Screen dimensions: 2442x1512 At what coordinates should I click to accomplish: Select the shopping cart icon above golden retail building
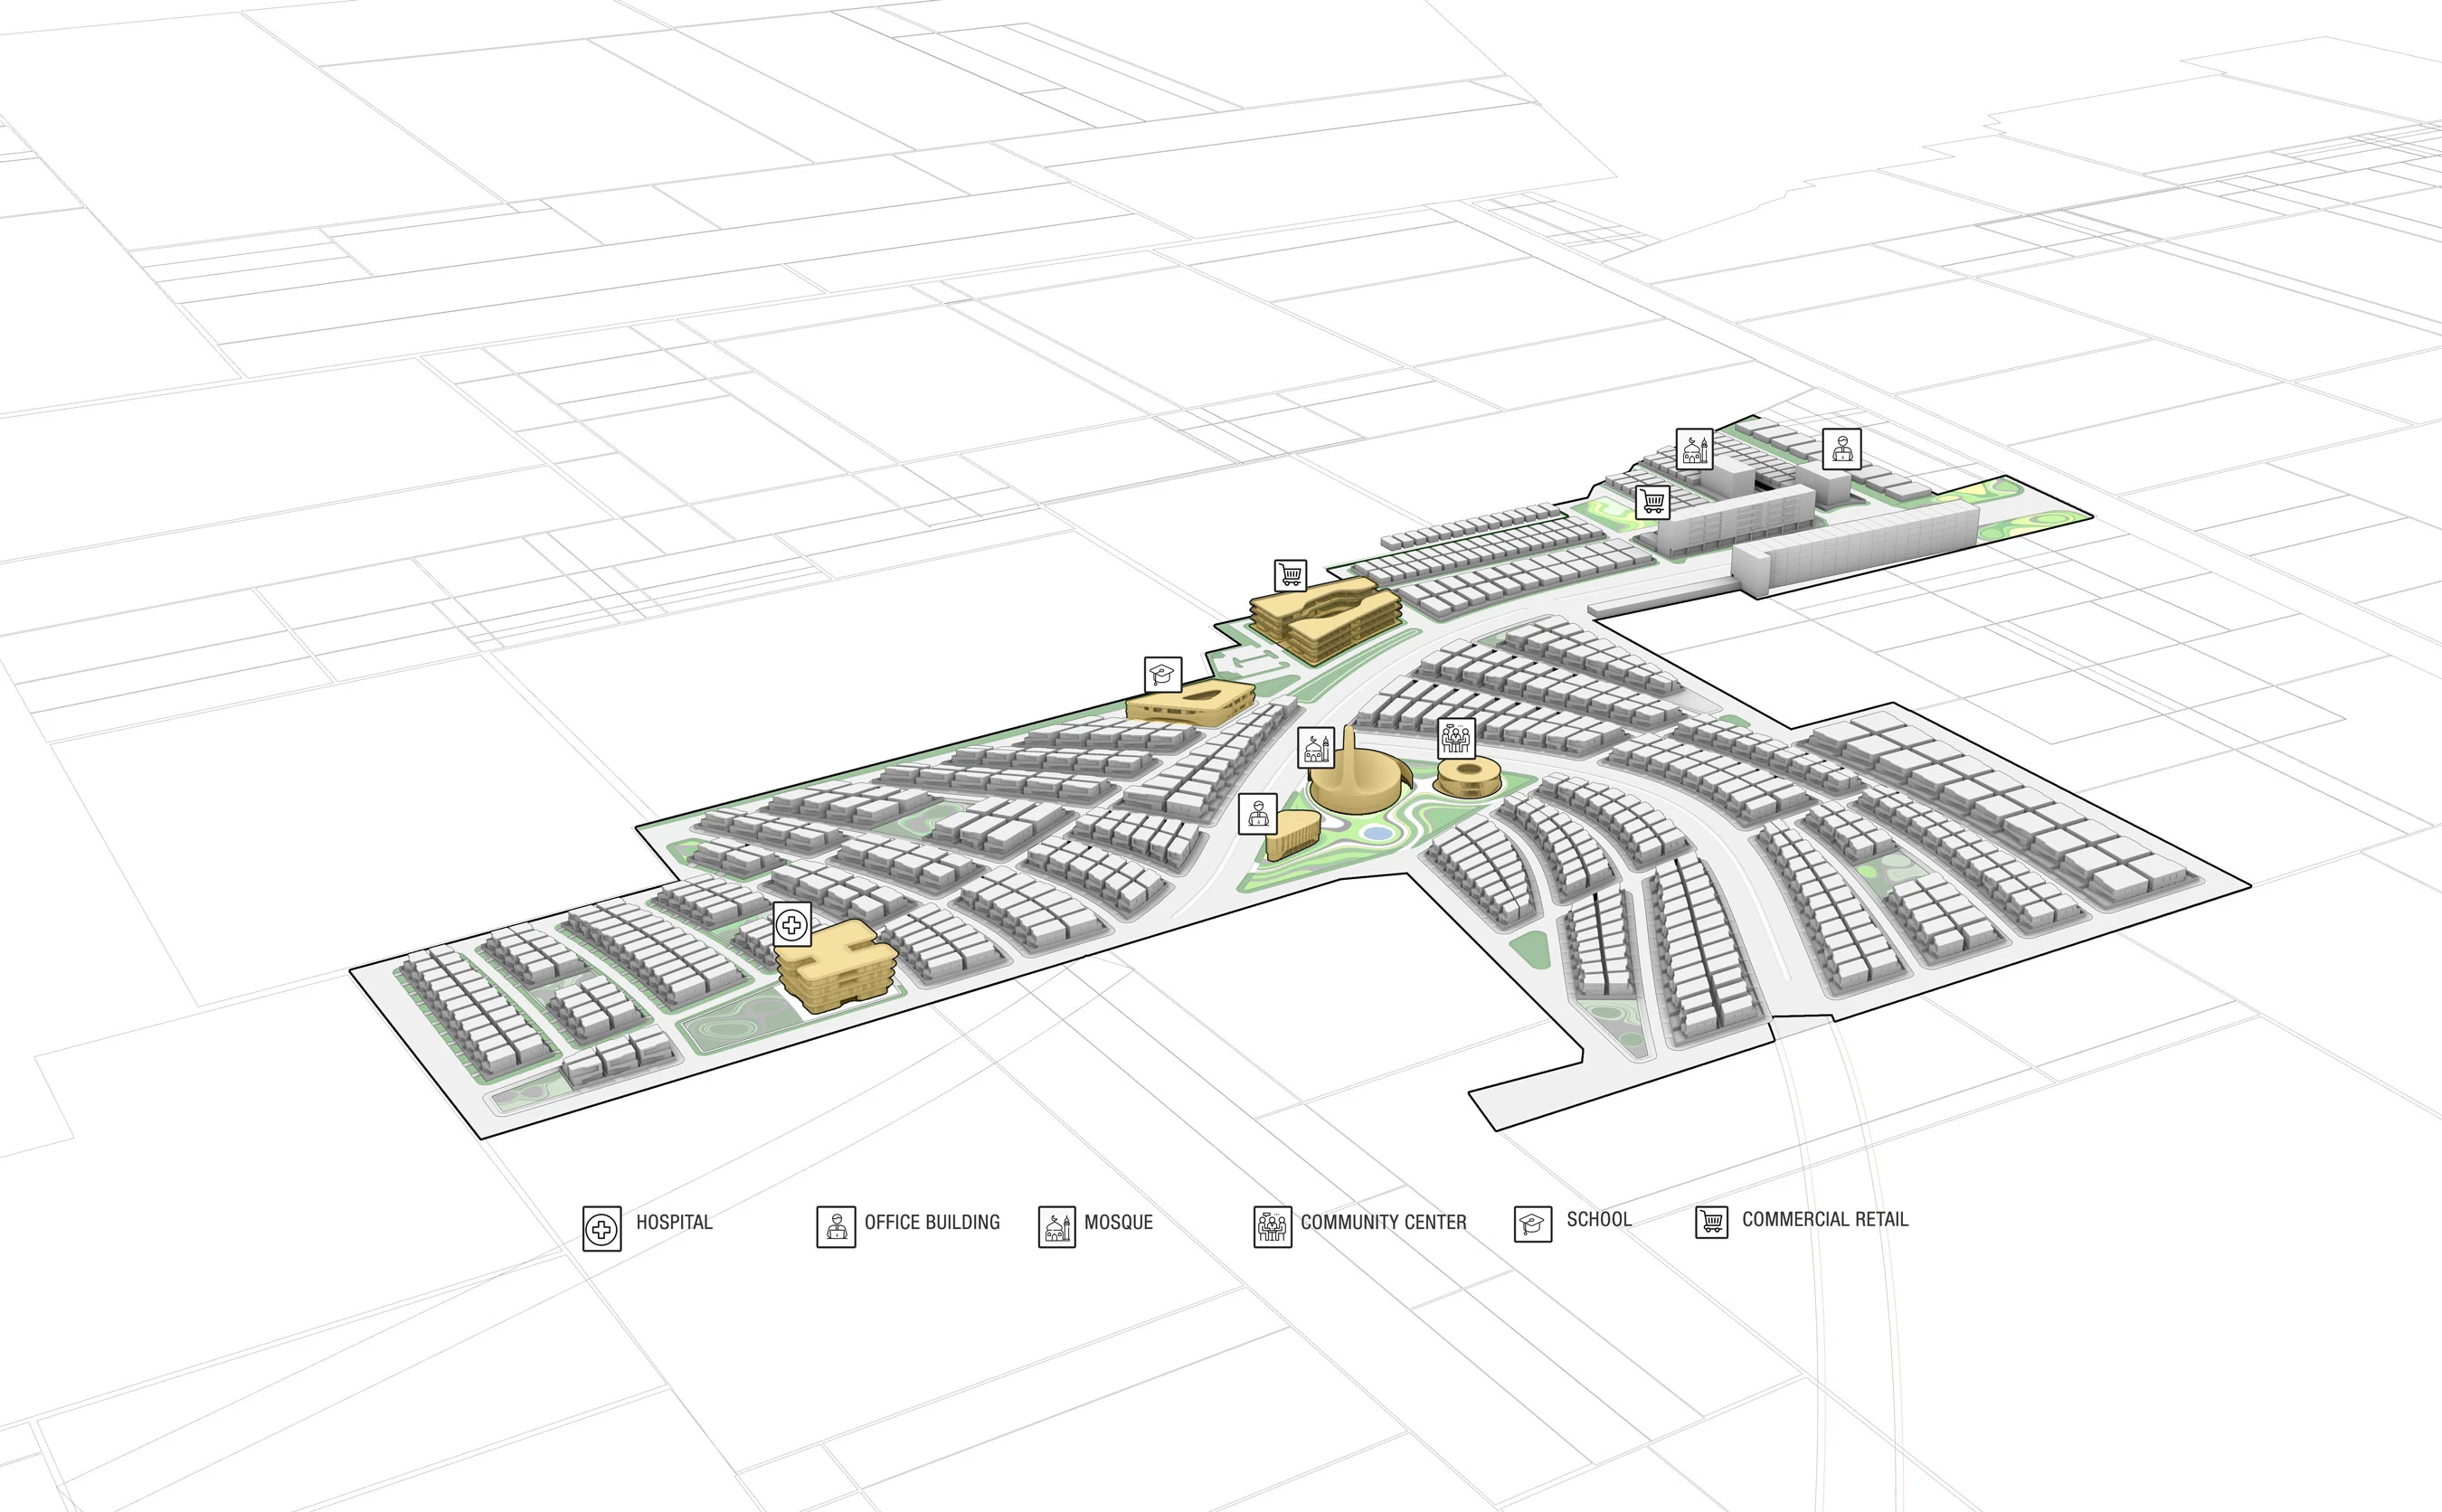pos(1291,576)
